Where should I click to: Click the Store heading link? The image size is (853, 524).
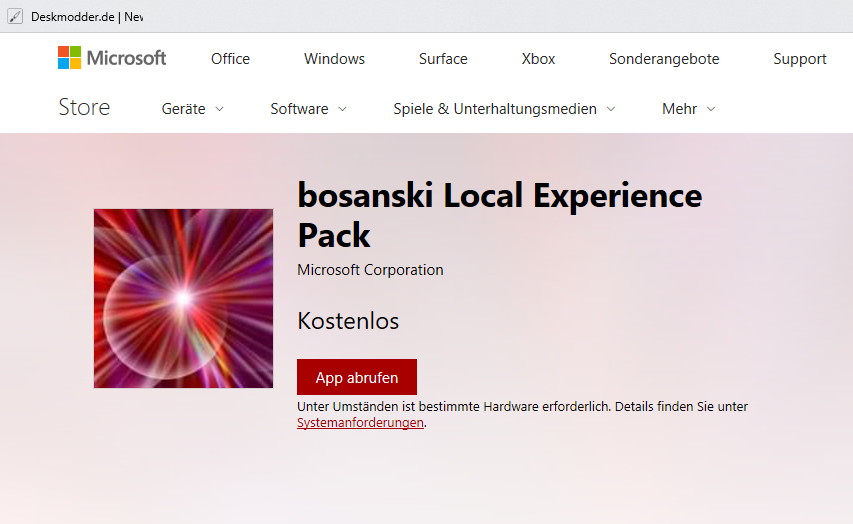pos(84,107)
